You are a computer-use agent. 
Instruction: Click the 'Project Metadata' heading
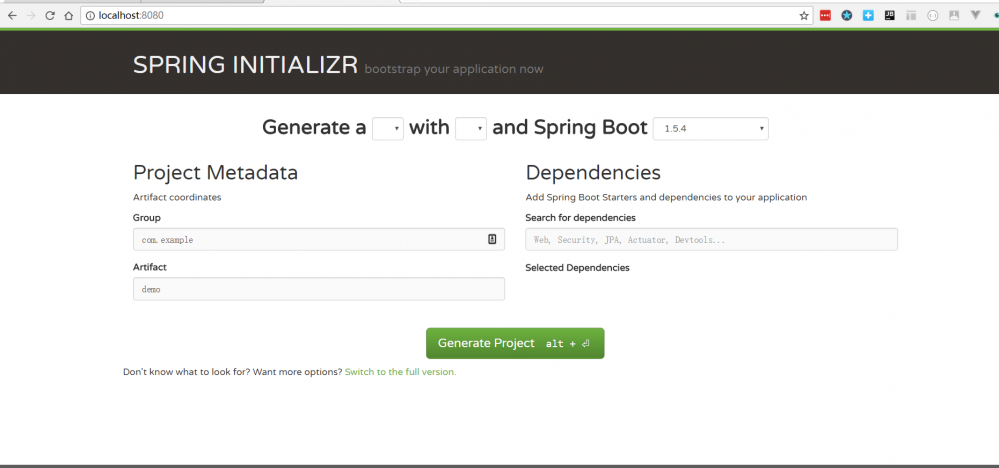215,173
